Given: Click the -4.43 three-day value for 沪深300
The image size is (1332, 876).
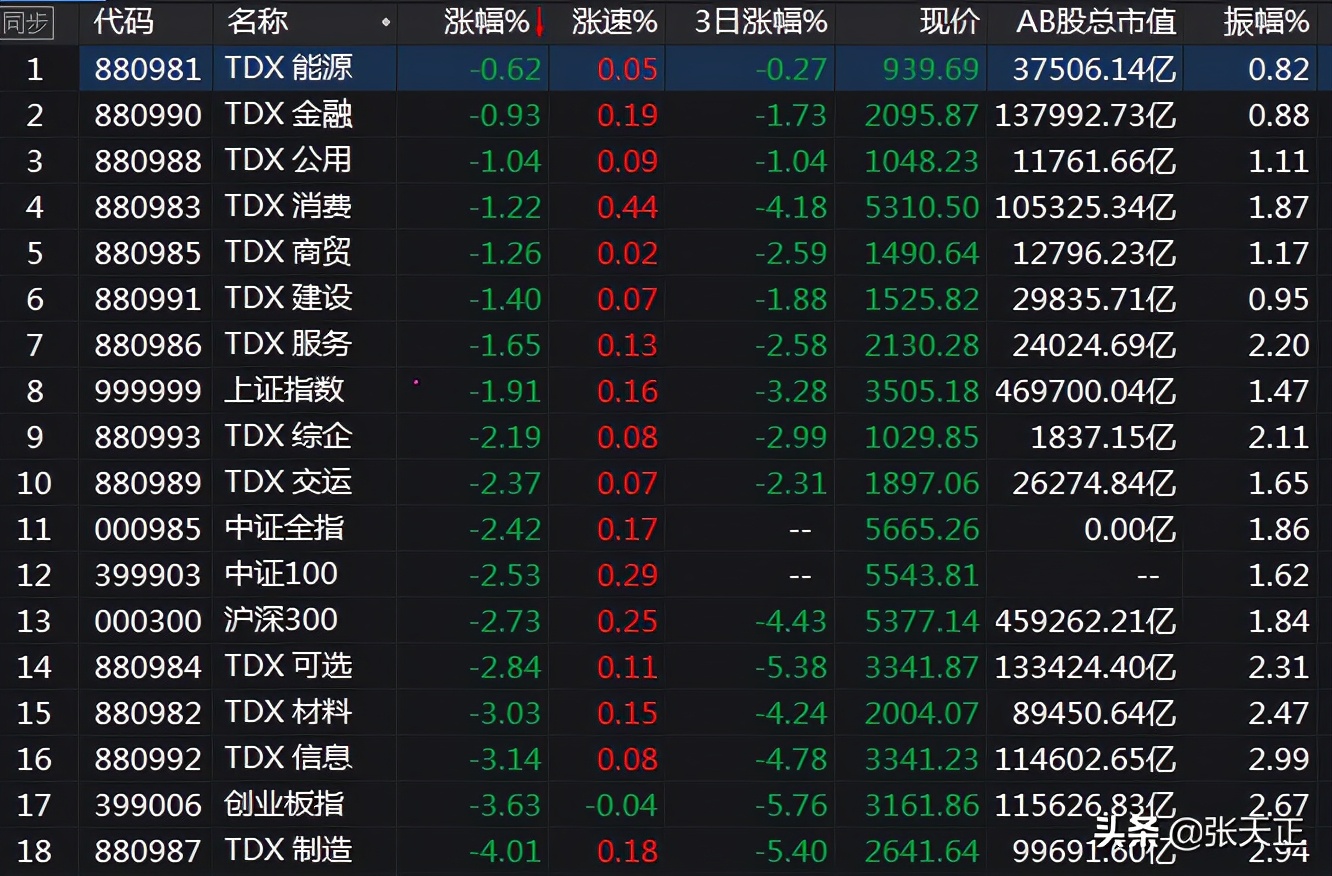Looking at the screenshot, I should 791,621.
